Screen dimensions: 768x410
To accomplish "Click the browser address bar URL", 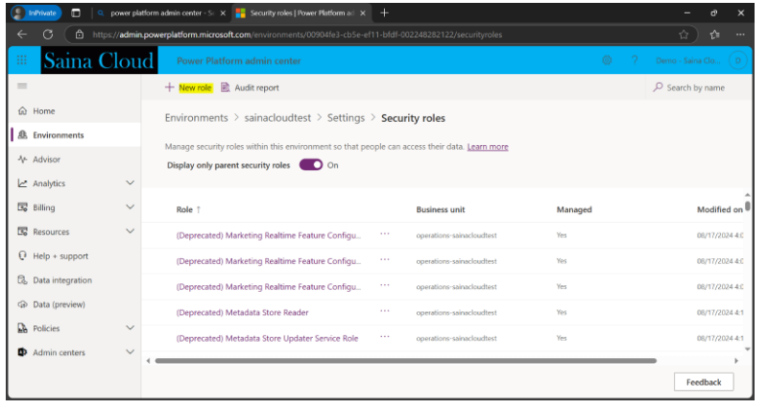I will (297, 35).
